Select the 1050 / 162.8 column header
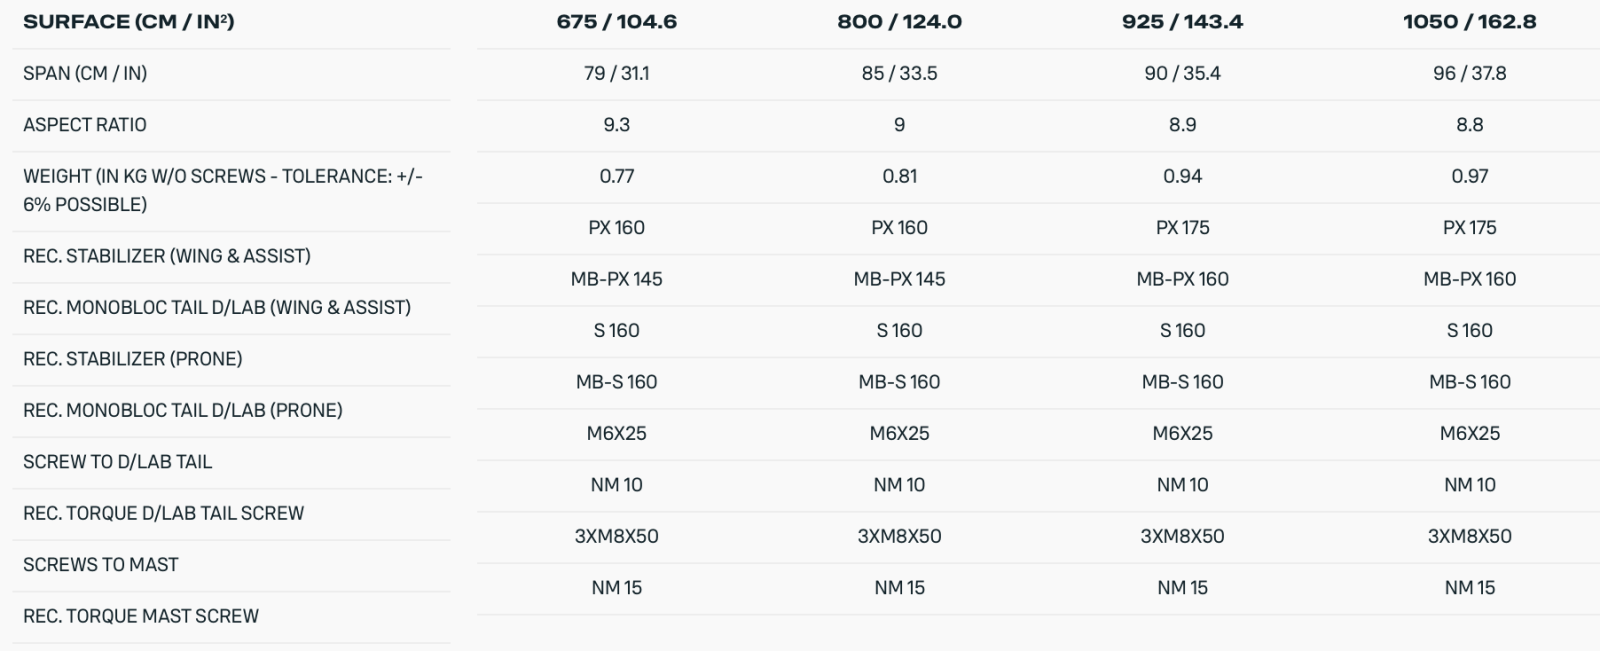 pos(1469,22)
